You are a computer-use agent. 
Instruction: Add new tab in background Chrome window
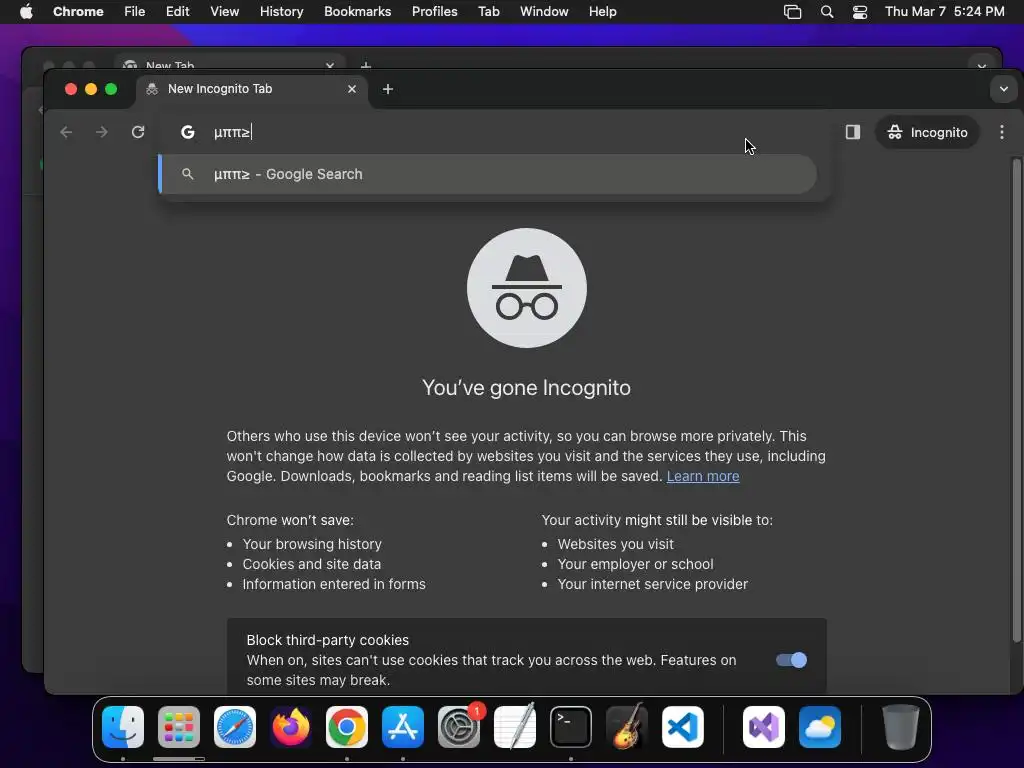(366, 65)
